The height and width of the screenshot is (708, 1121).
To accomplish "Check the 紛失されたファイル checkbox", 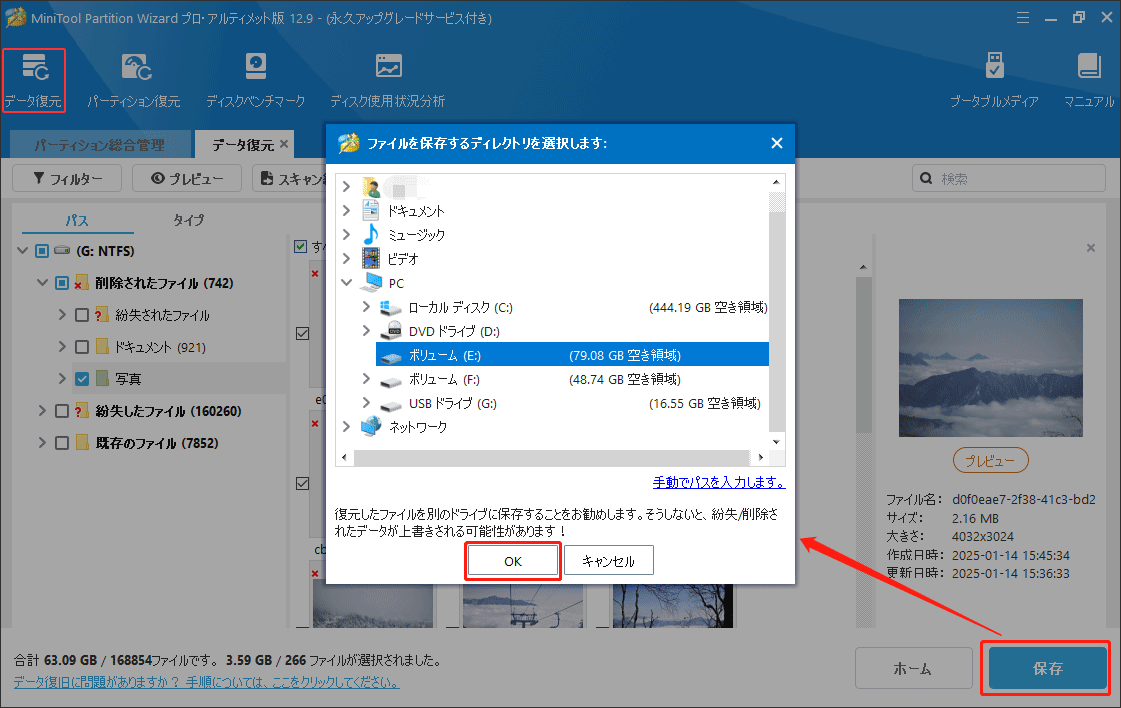I will [82, 315].
